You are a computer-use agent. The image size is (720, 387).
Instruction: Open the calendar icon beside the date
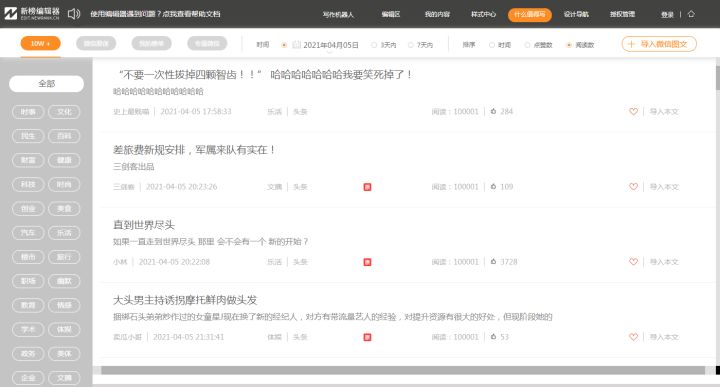point(297,45)
